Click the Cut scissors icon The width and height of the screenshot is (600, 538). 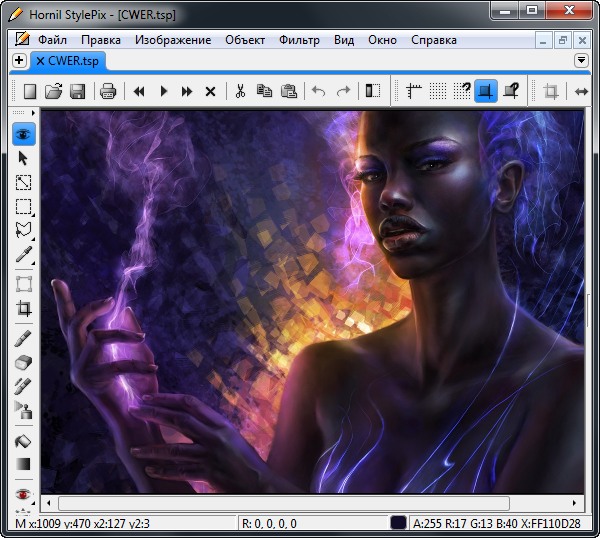(x=240, y=91)
